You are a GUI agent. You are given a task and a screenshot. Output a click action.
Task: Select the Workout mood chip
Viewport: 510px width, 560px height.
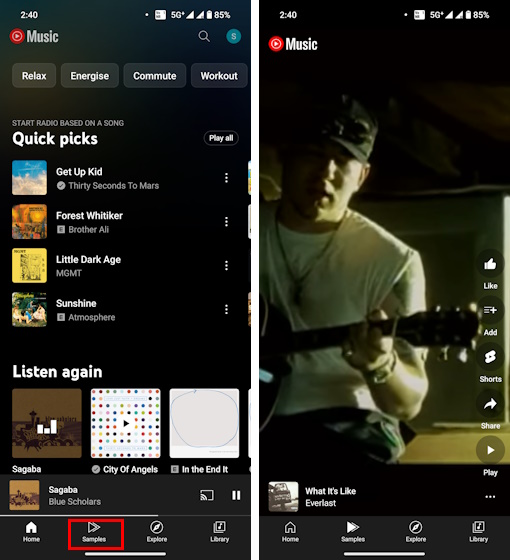tap(219, 76)
